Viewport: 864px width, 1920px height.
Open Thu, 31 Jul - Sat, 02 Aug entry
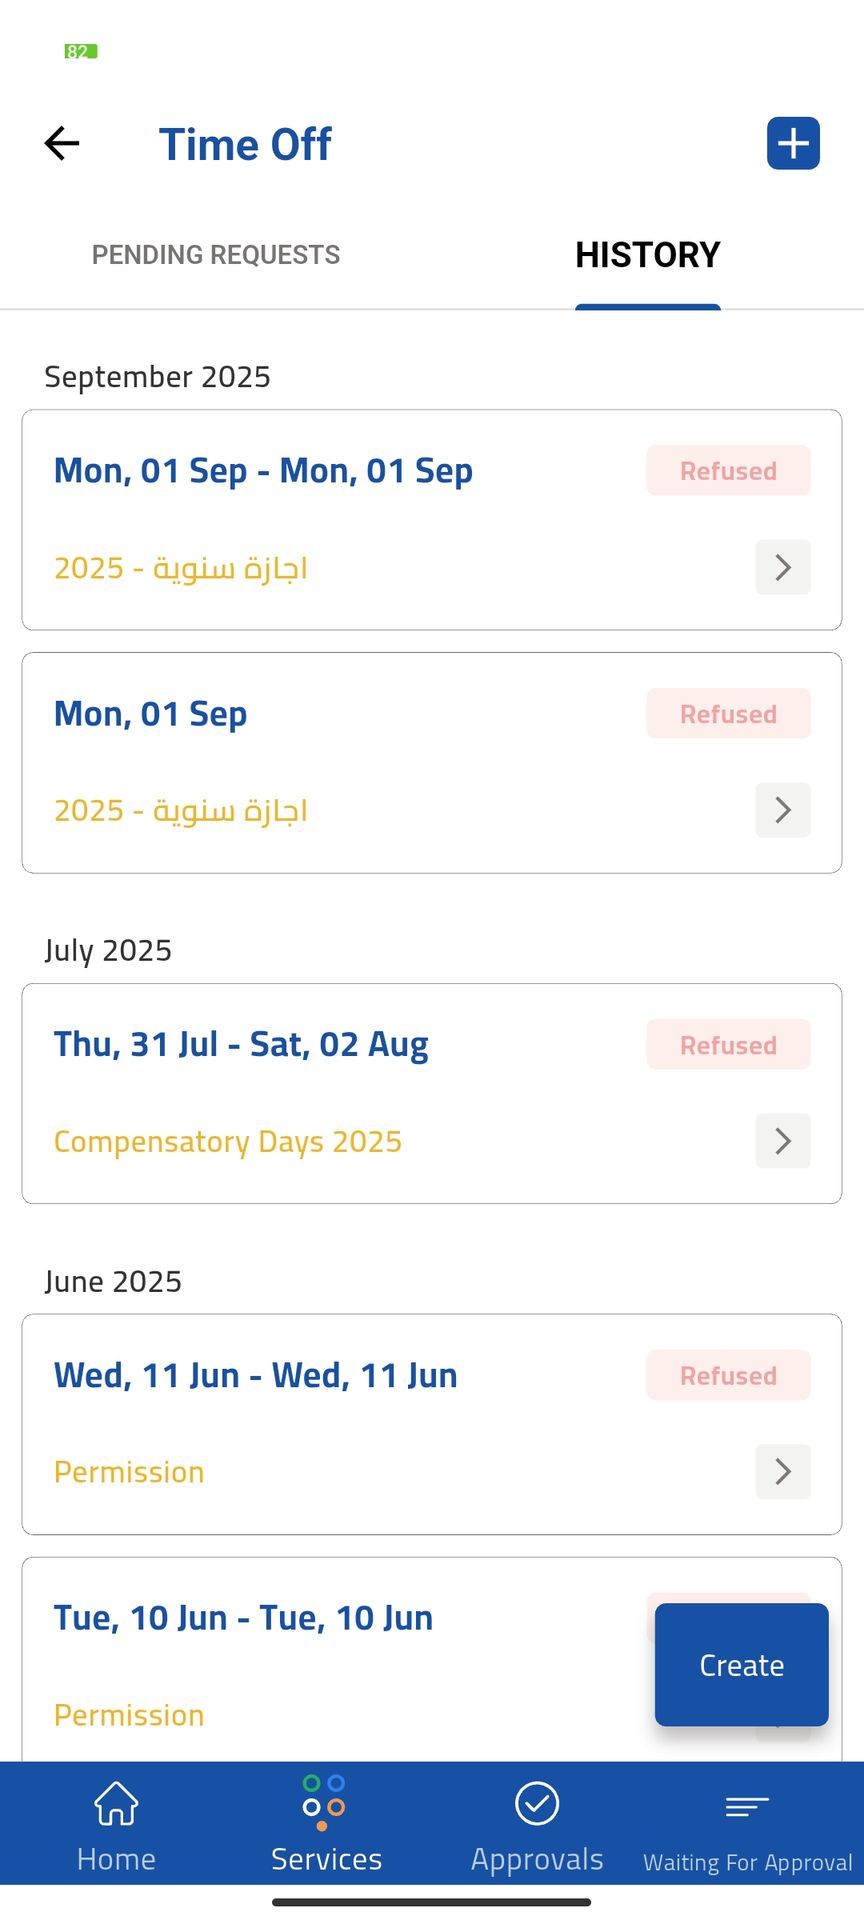click(x=241, y=1045)
